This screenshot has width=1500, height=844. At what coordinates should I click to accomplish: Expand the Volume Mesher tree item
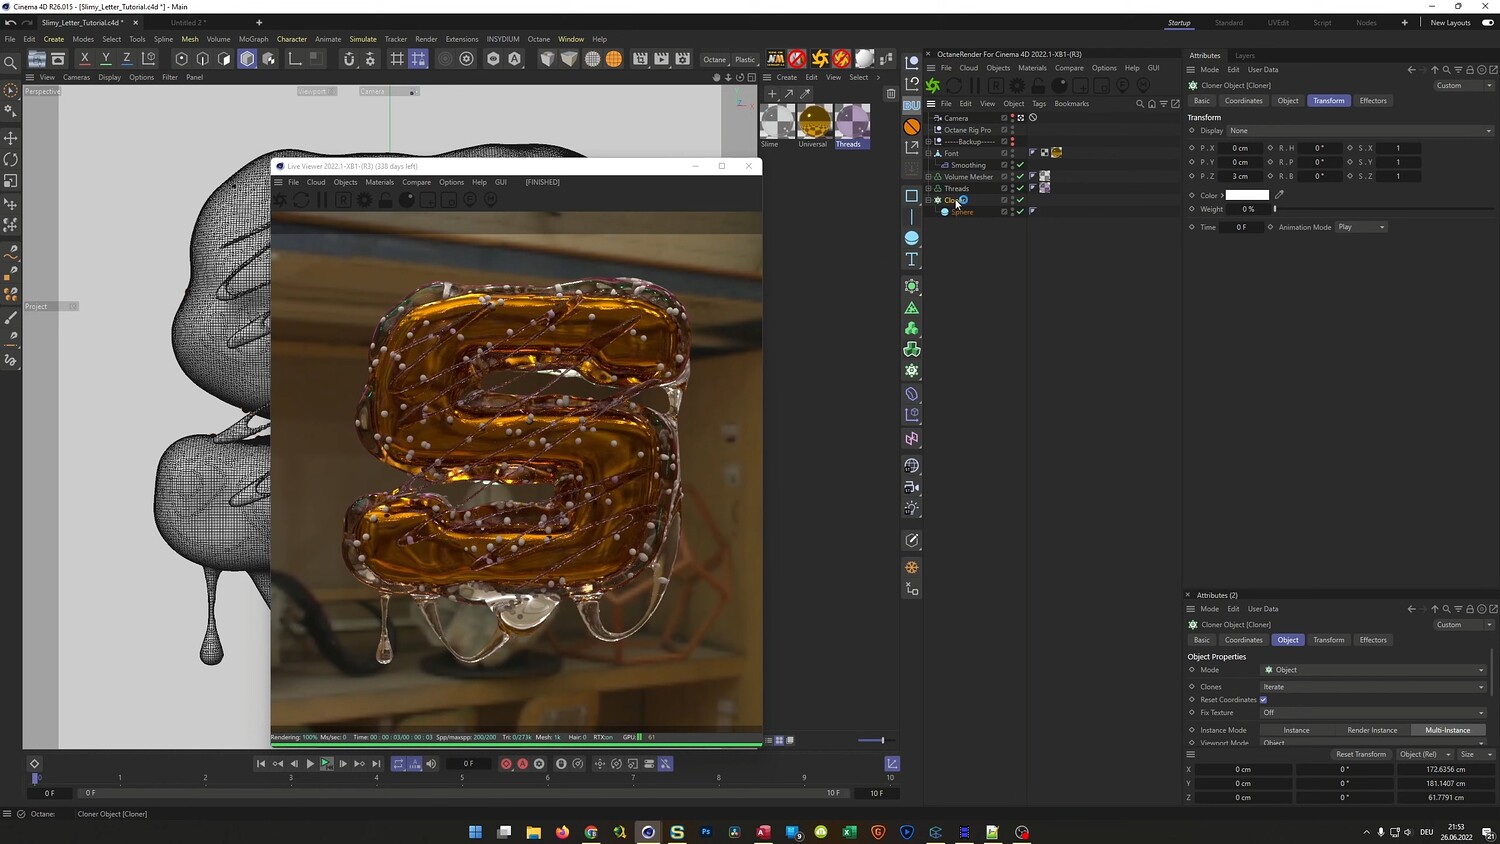tap(929, 177)
